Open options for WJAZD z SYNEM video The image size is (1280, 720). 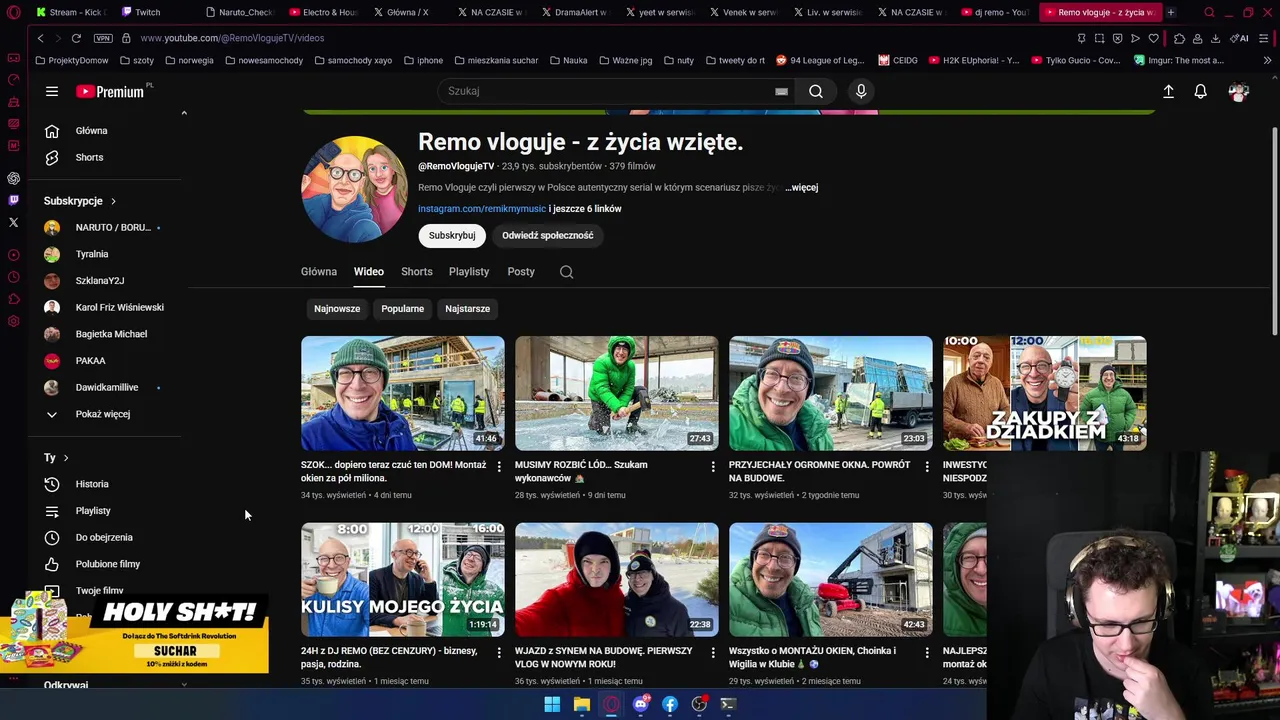713,653
